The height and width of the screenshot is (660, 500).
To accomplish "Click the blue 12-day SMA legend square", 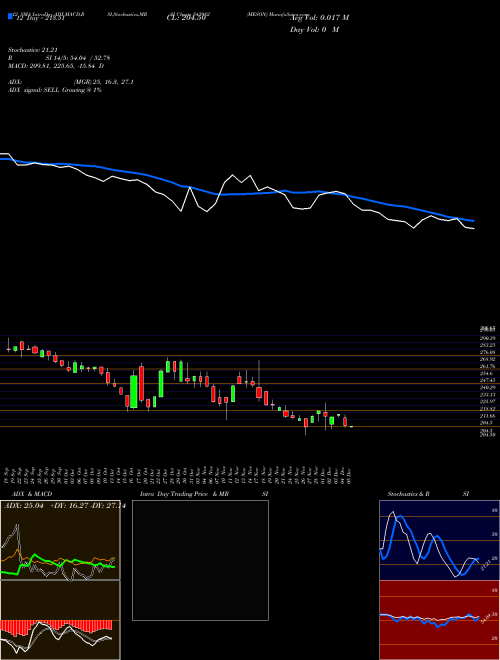I will [x=10, y=17].
